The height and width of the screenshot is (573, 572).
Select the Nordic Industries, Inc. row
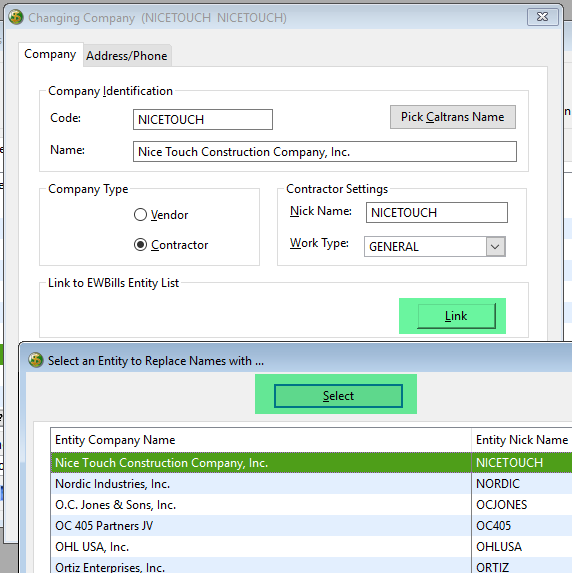(x=311, y=484)
